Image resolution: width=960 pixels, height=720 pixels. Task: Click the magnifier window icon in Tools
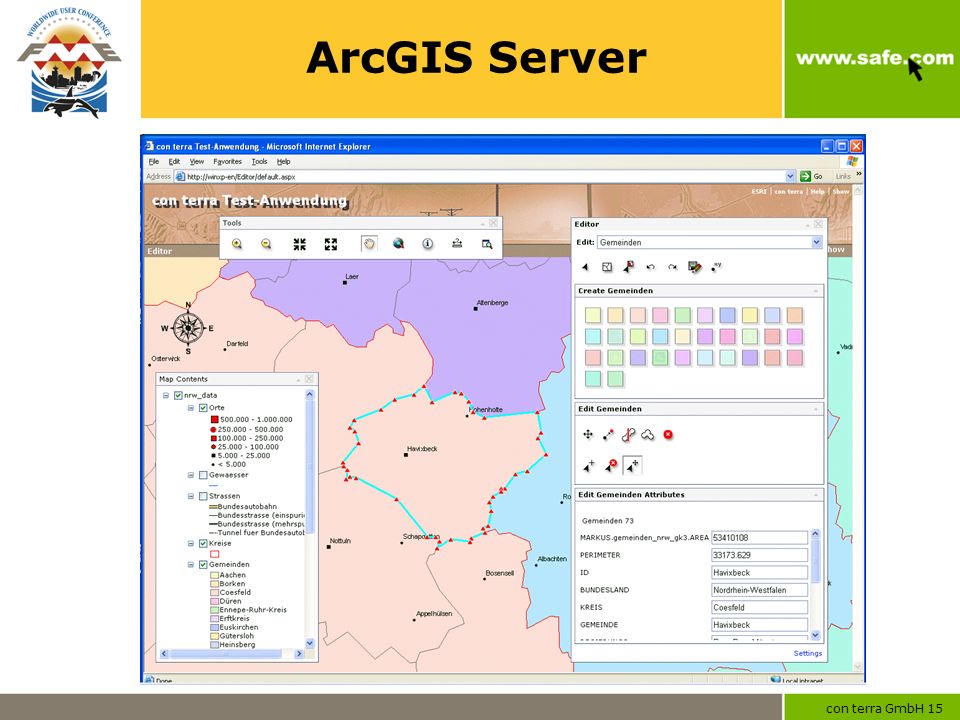pyautogui.click(x=487, y=244)
